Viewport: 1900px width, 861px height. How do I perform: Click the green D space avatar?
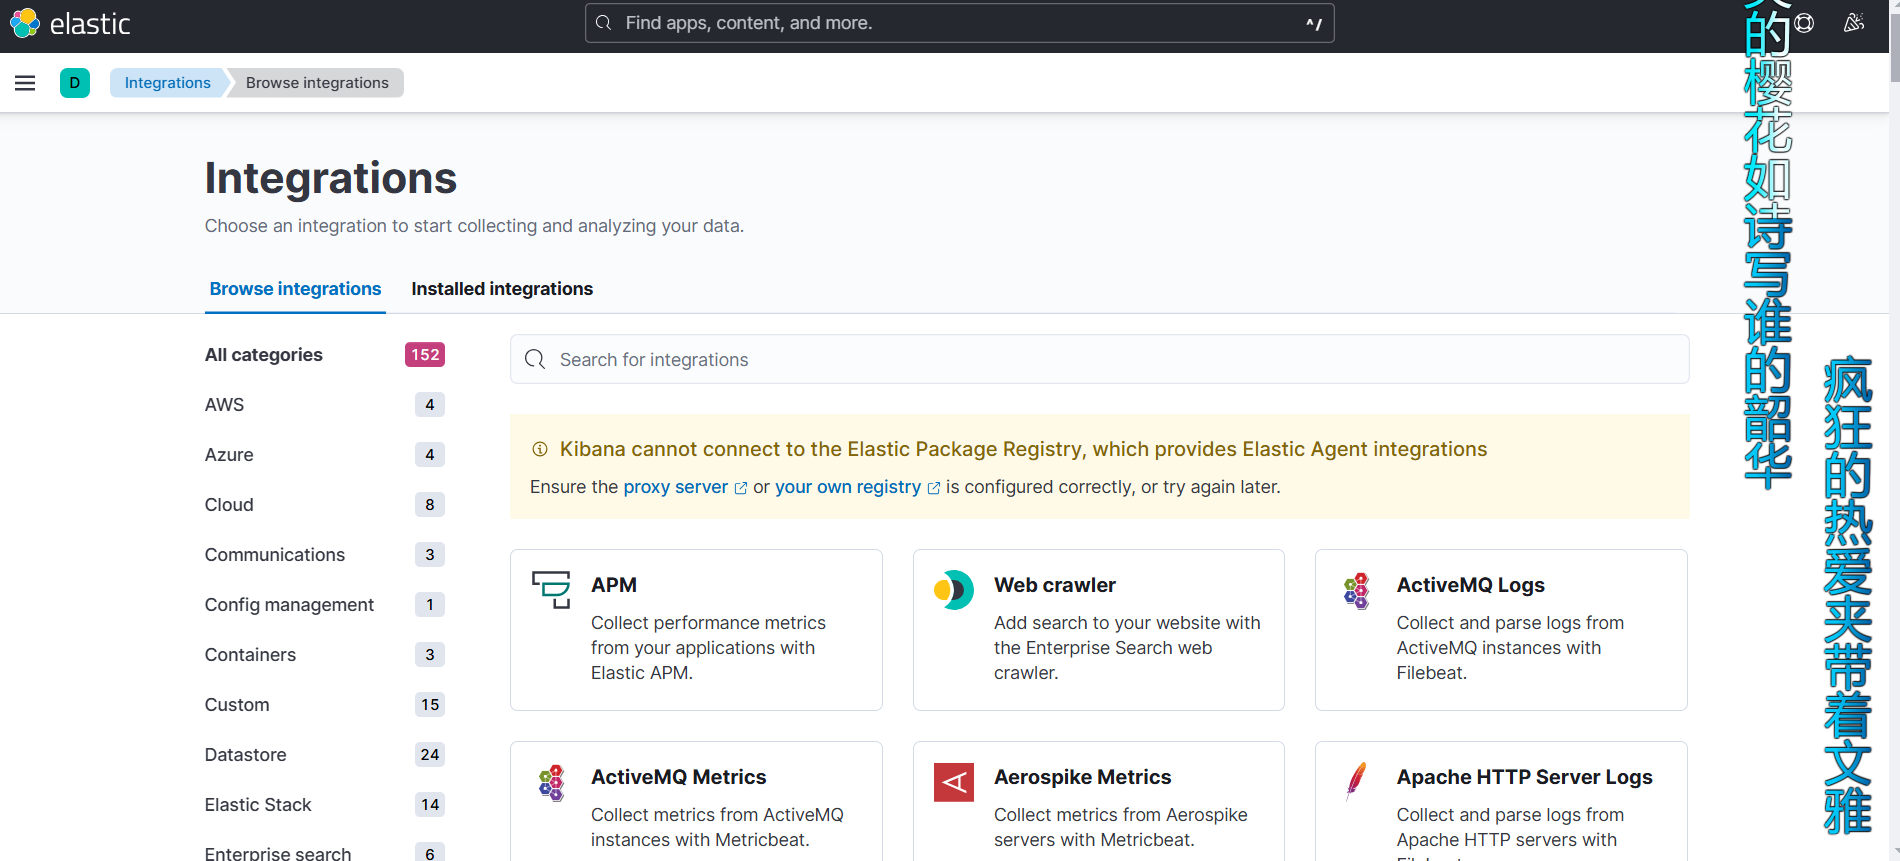75,83
